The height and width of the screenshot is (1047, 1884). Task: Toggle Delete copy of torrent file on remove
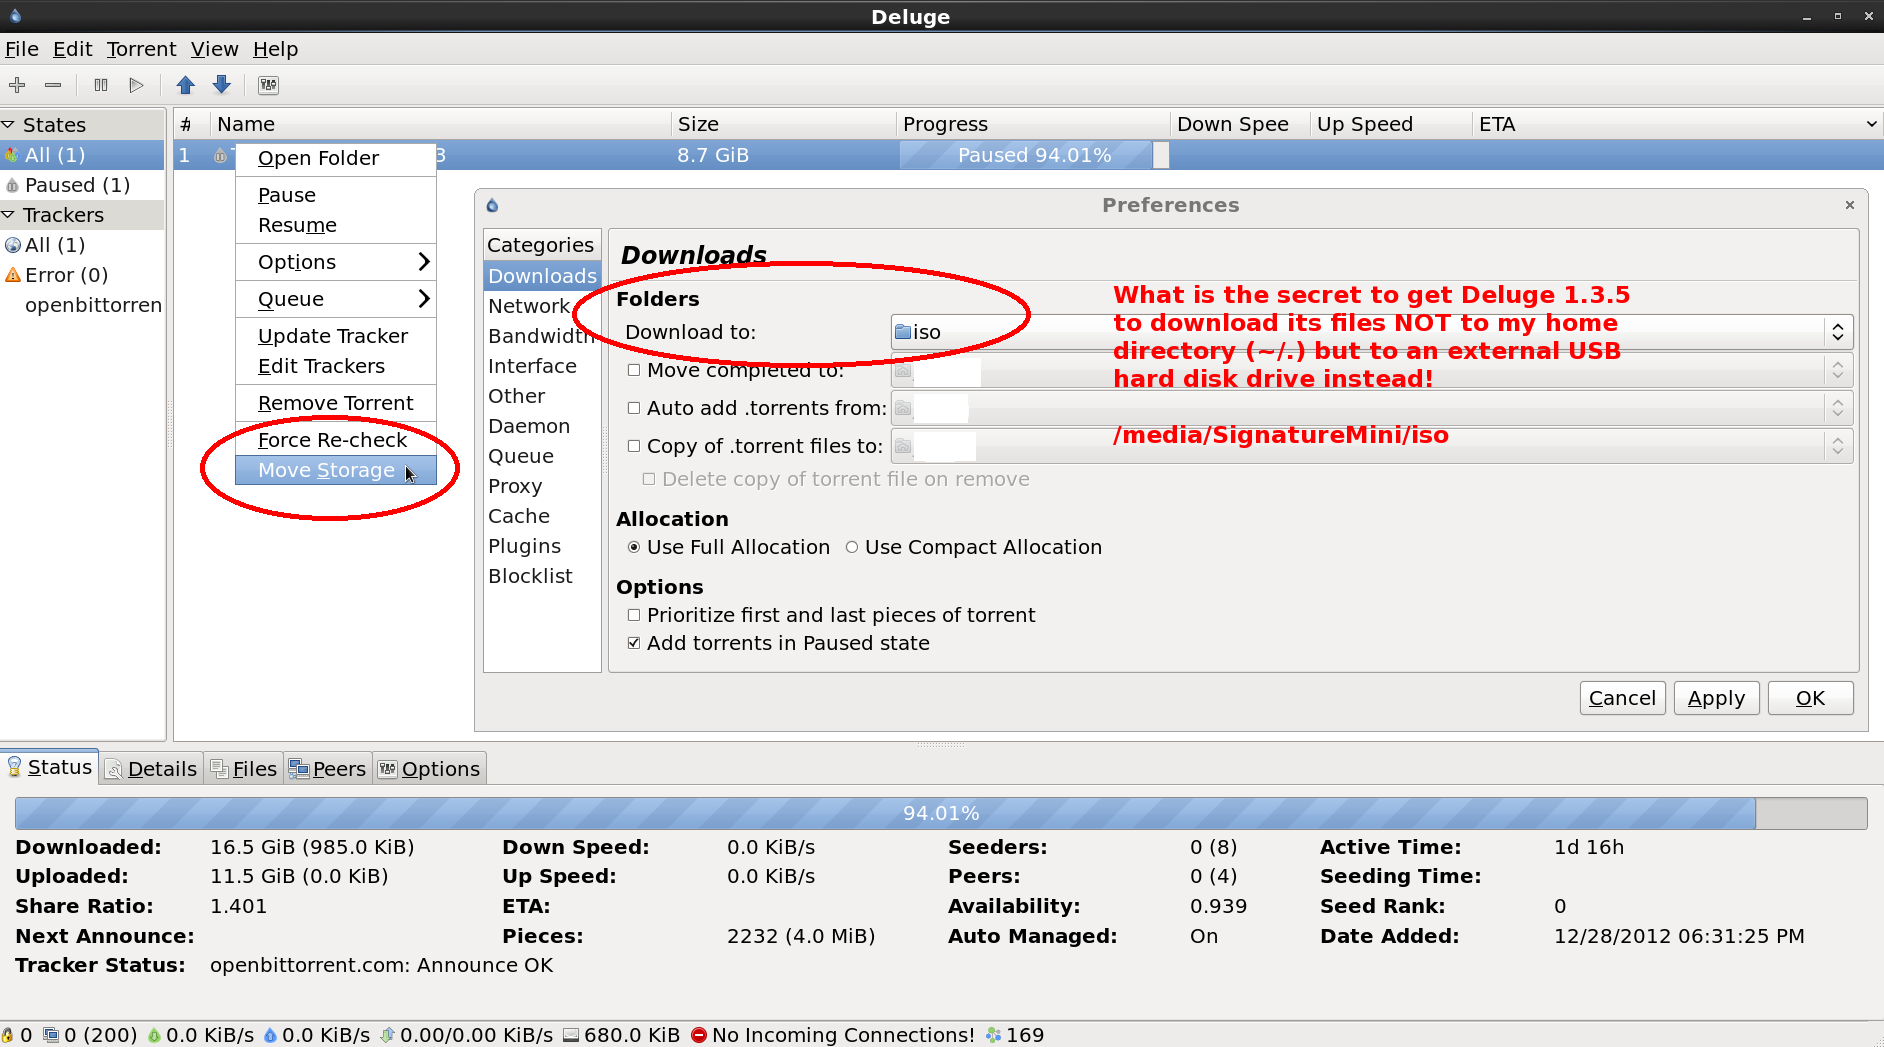click(649, 479)
